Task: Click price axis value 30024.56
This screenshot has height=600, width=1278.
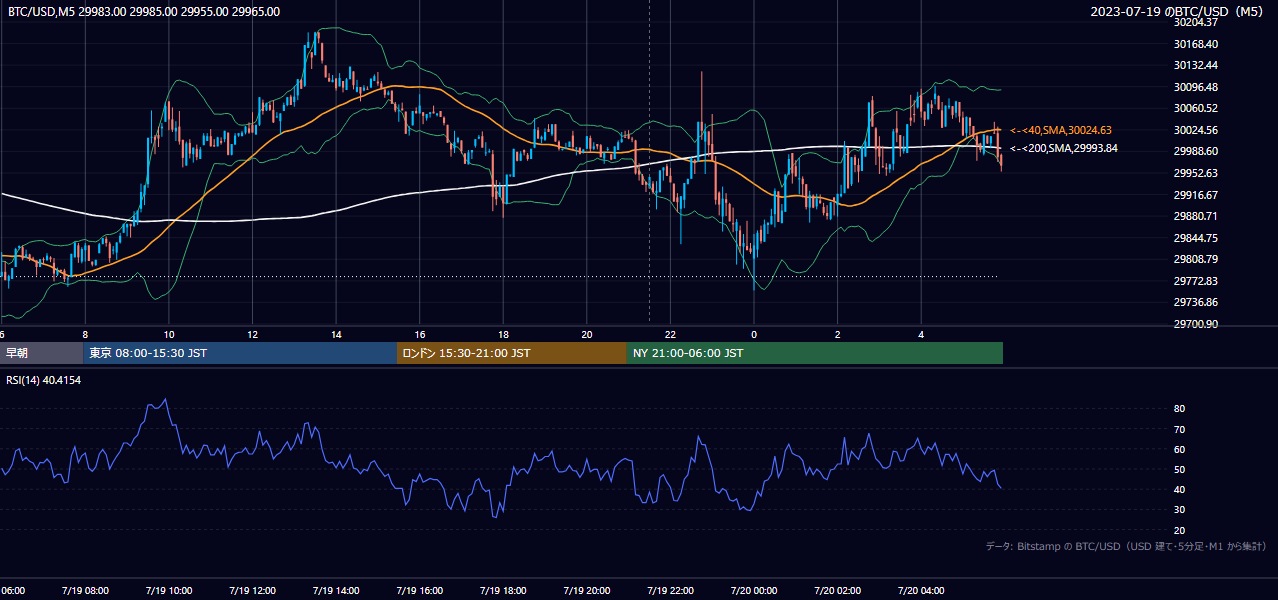Action: pos(1196,130)
